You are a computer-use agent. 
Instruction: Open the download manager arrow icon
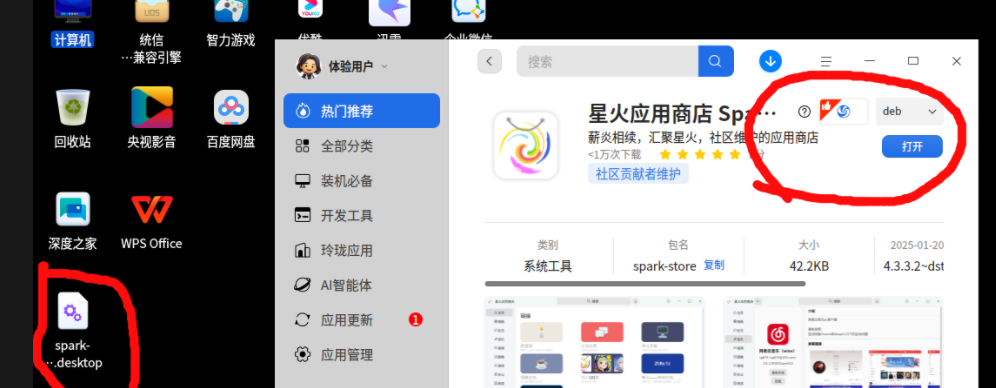770,61
